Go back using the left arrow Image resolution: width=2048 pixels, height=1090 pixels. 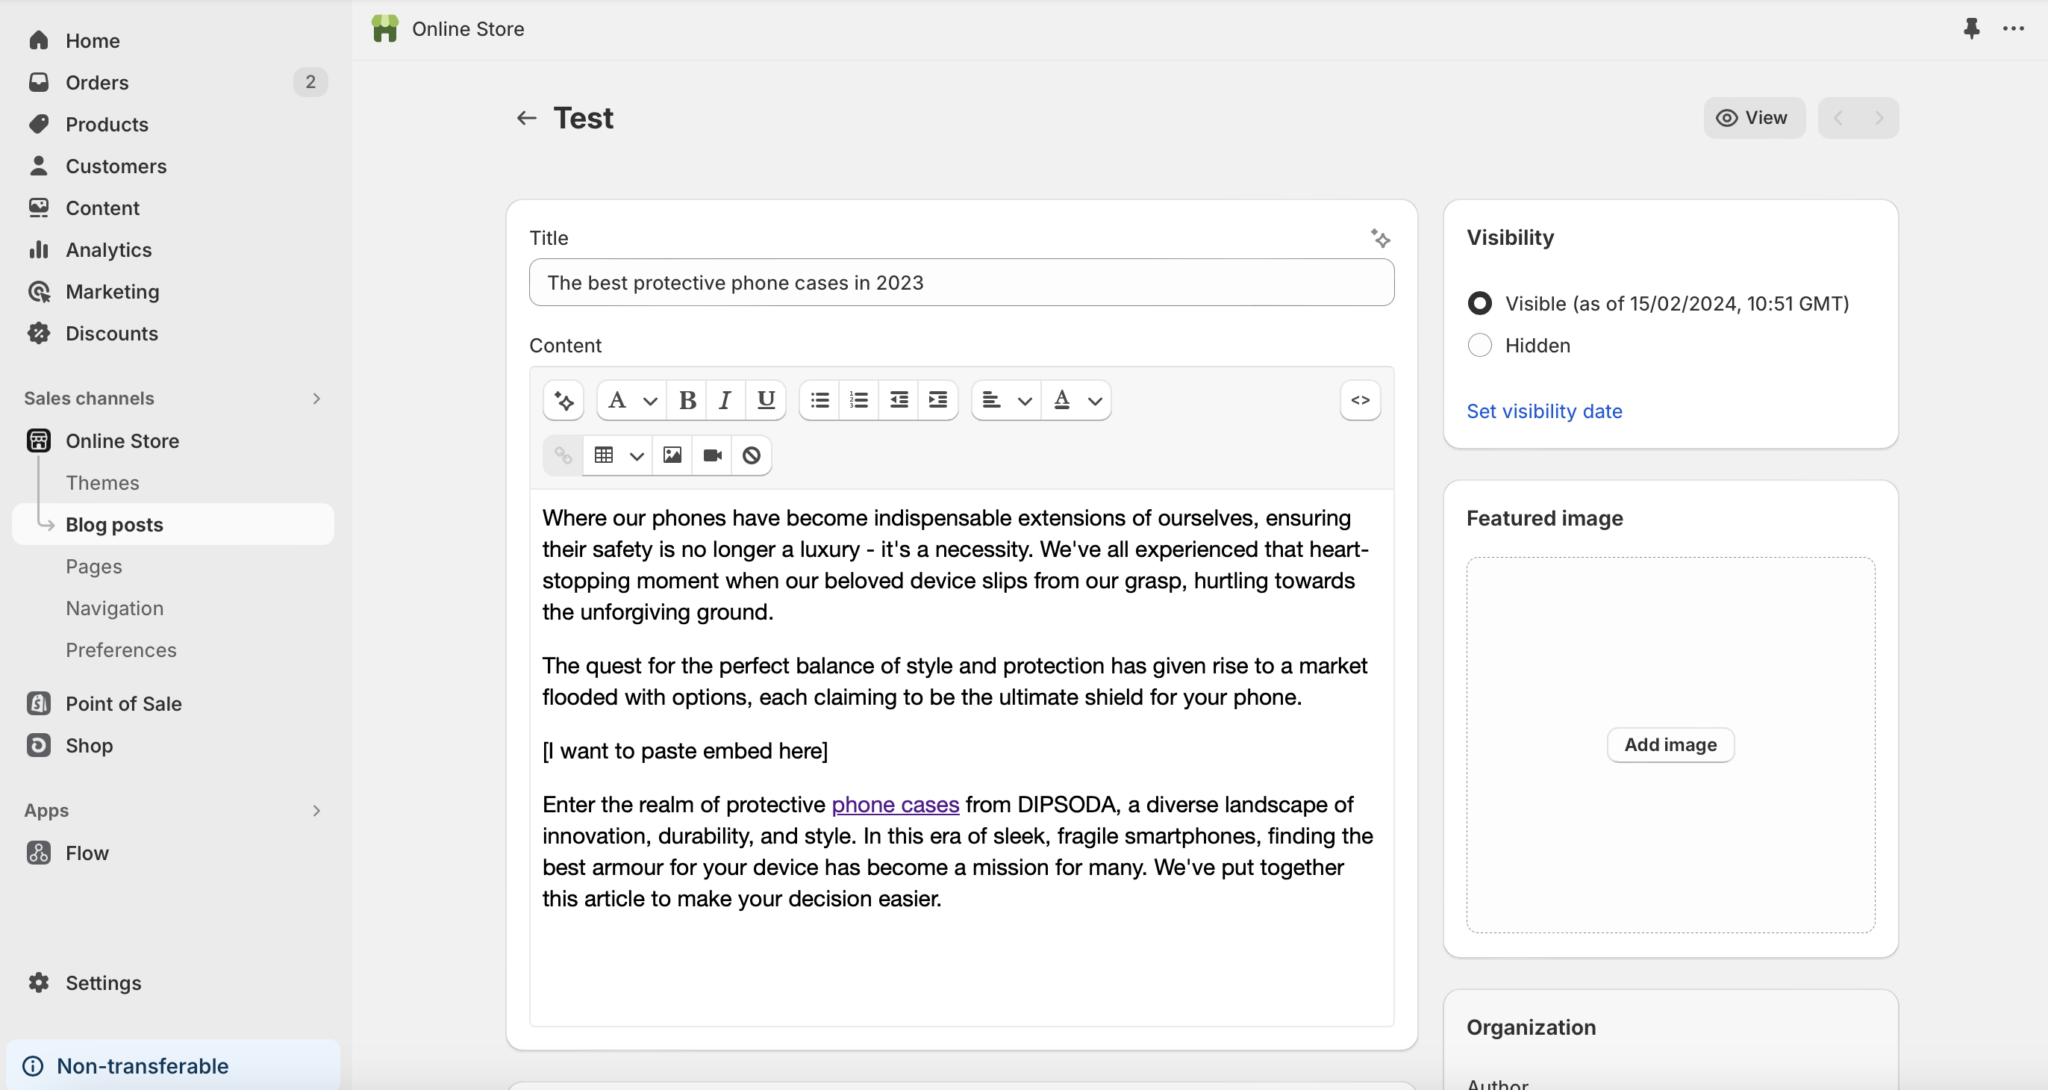(526, 118)
